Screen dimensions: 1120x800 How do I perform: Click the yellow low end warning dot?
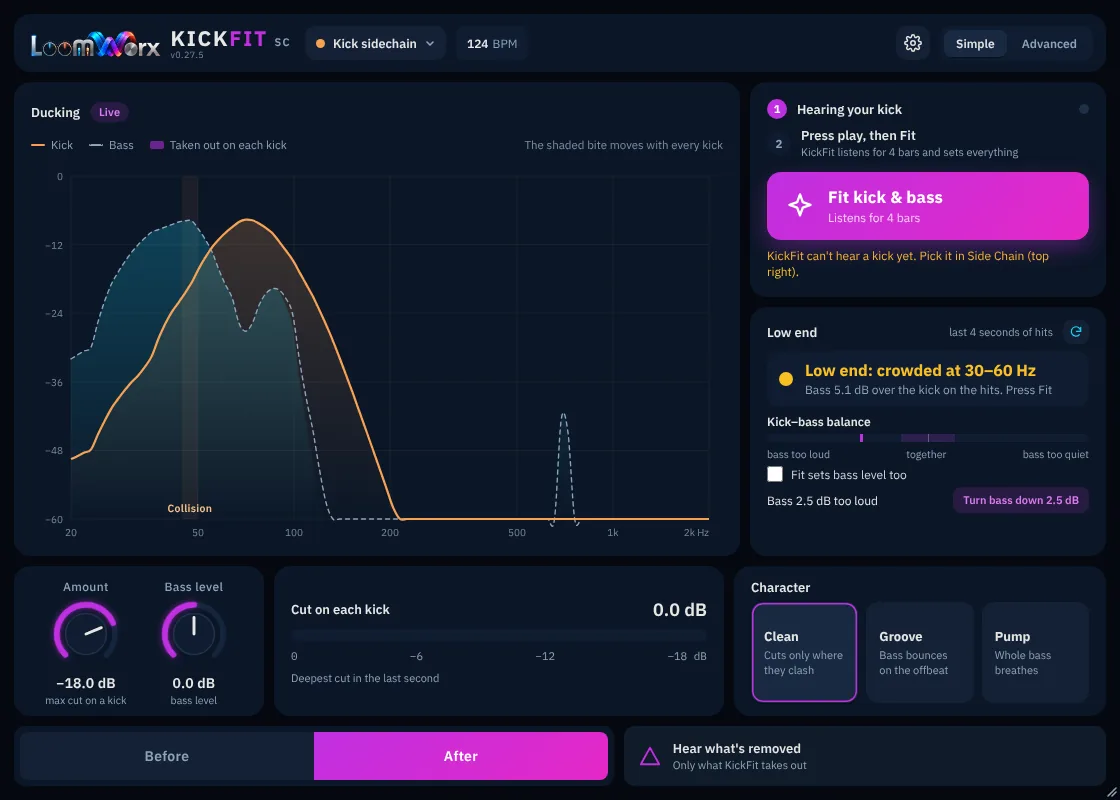pos(786,379)
